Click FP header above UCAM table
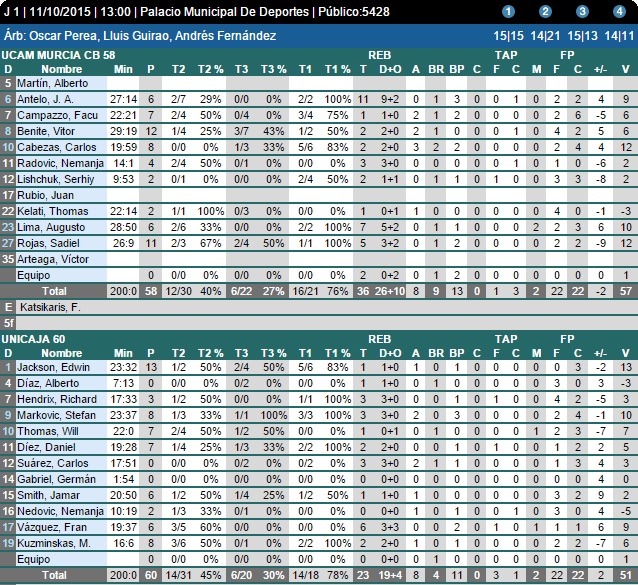Screen dimensions: 638x585 (567, 55)
